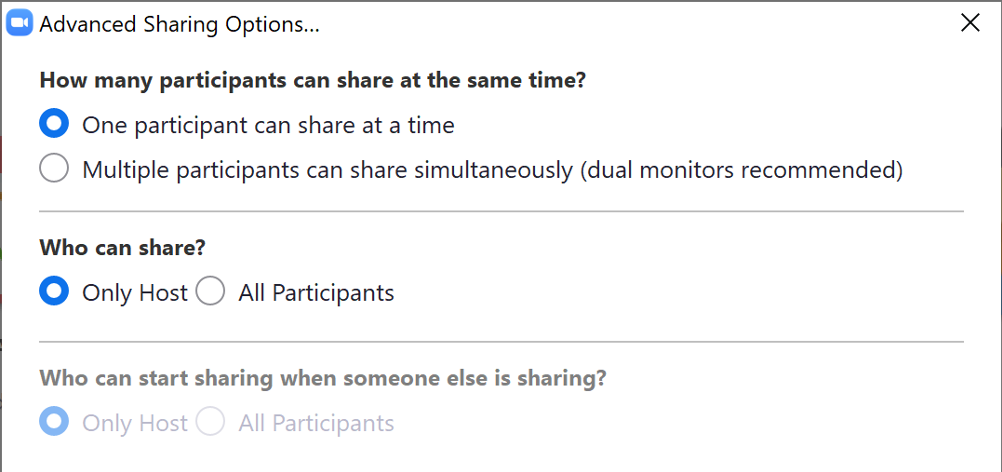This screenshot has width=1002, height=472.
Task: Select the 'Multiple participants can share simultaneously' radio circle
Action: tap(54, 169)
